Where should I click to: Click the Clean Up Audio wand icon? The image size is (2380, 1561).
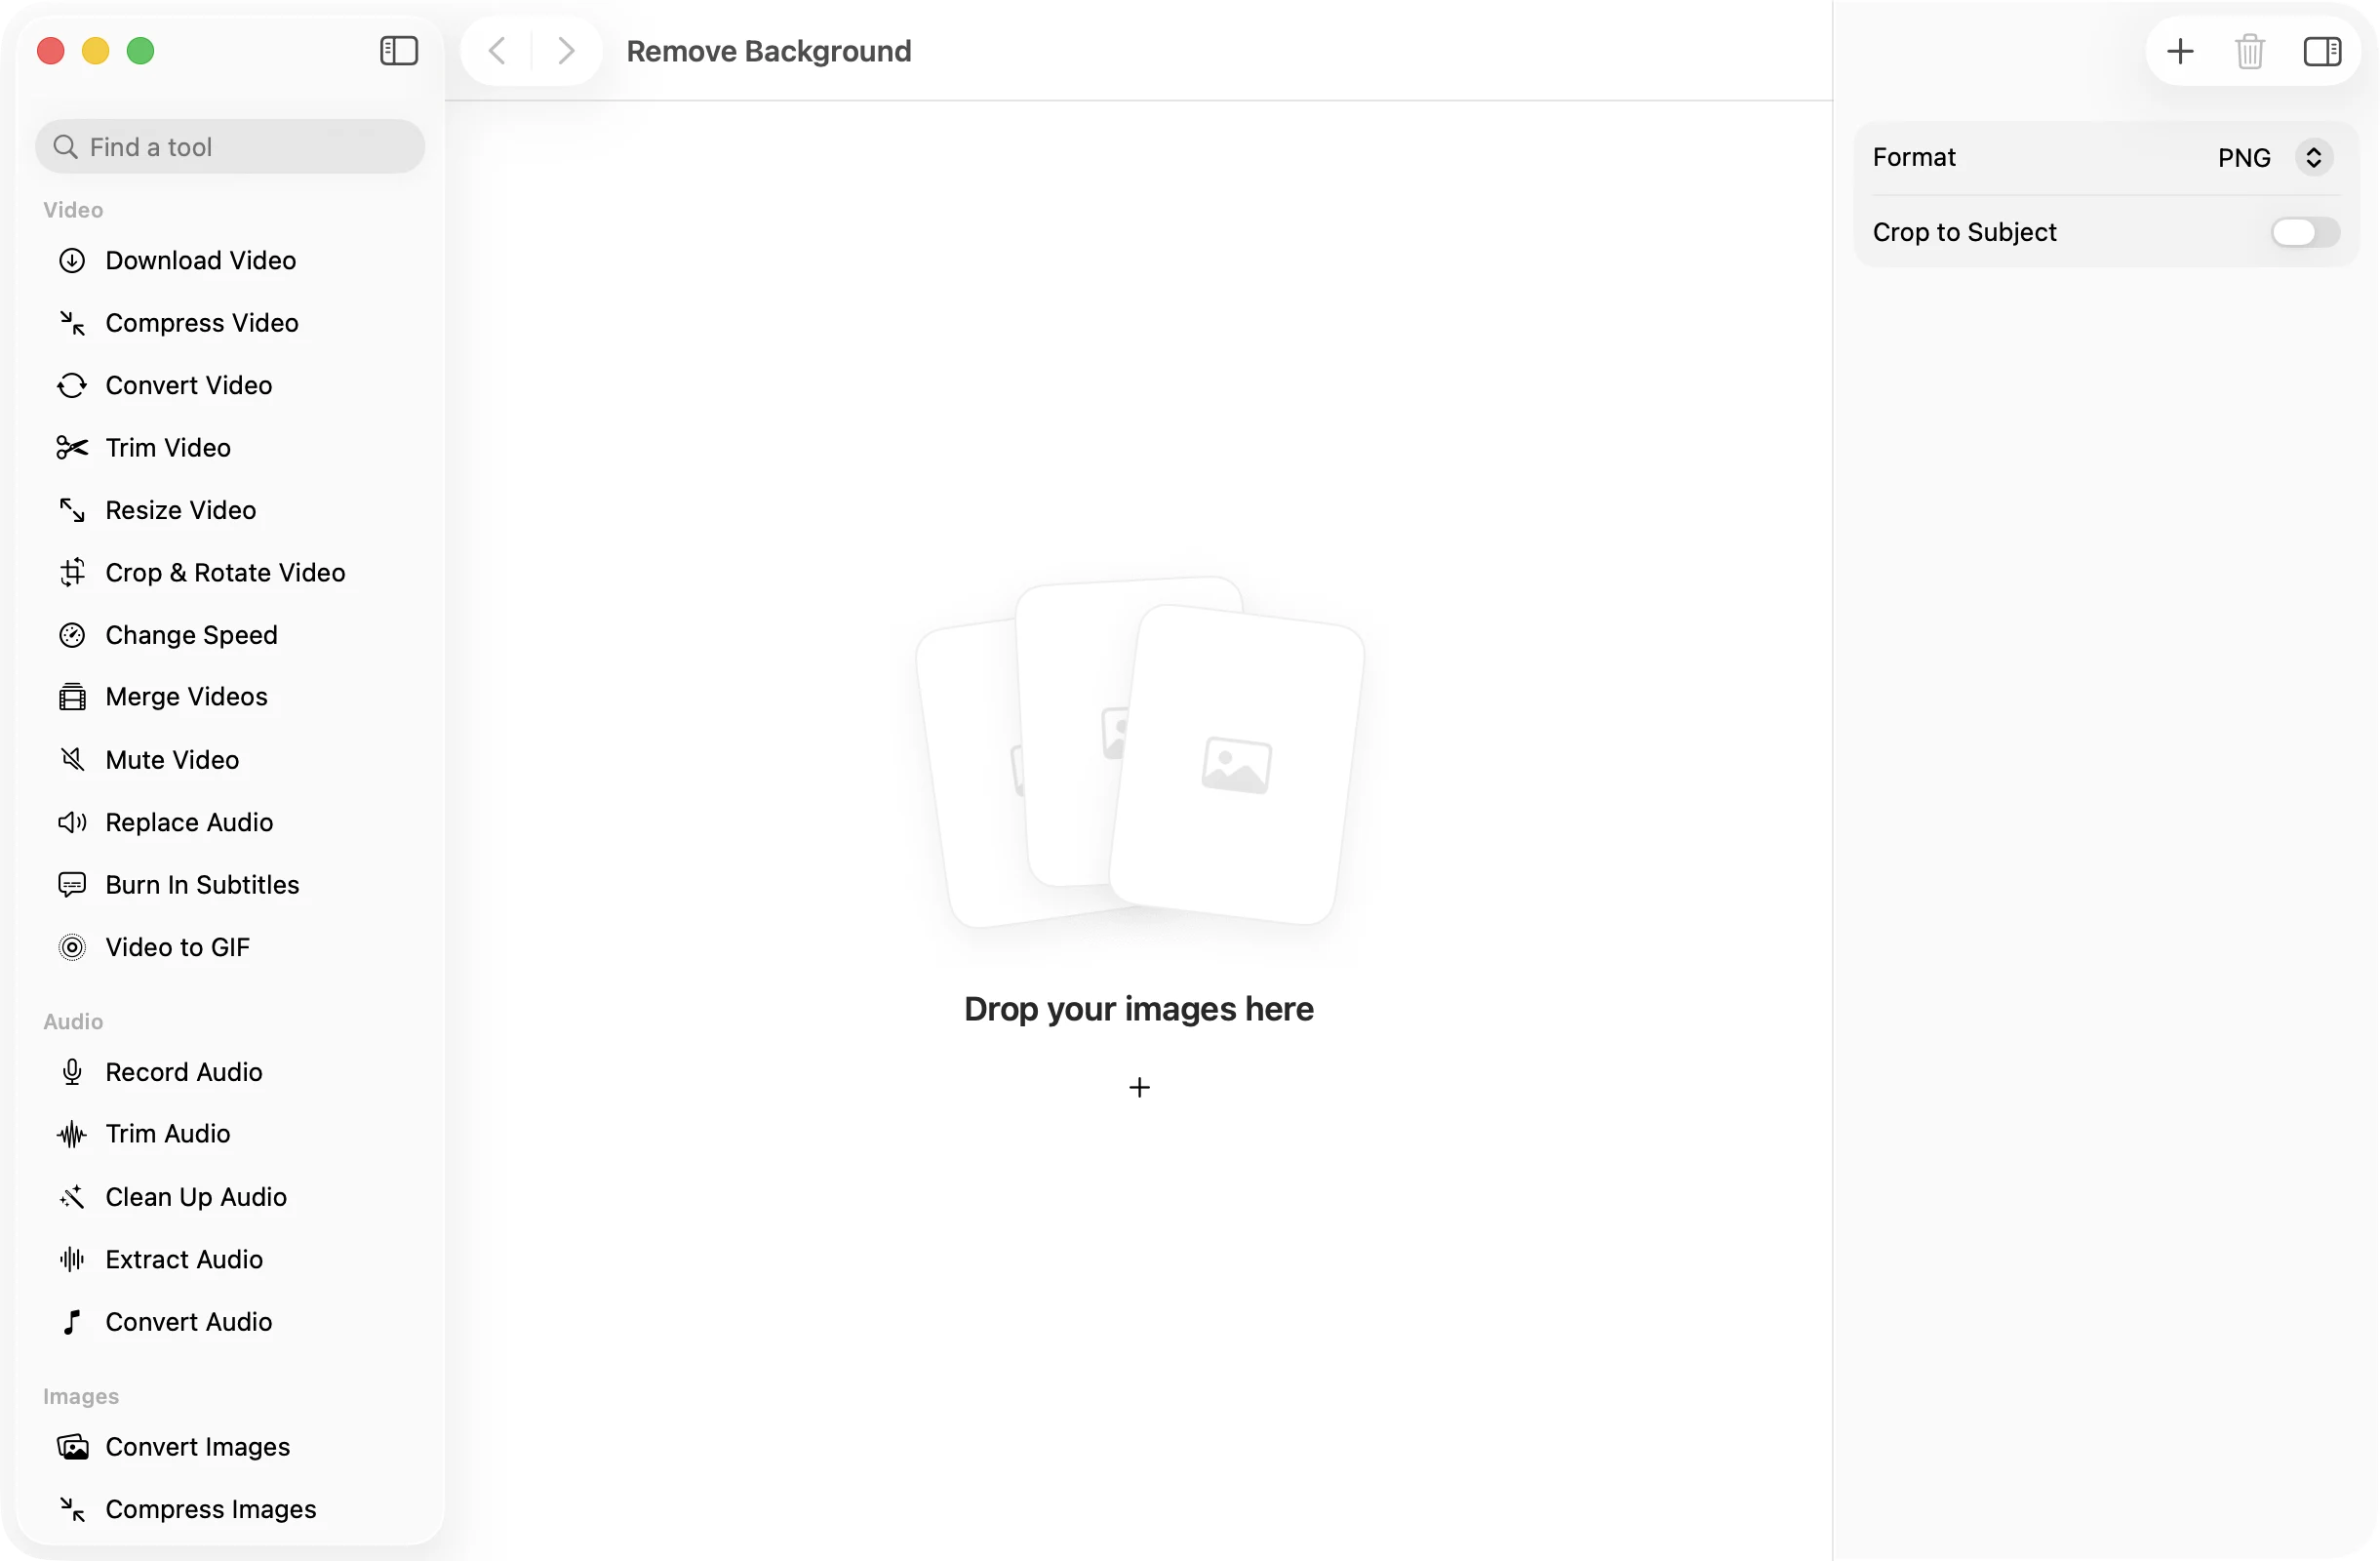click(72, 1197)
